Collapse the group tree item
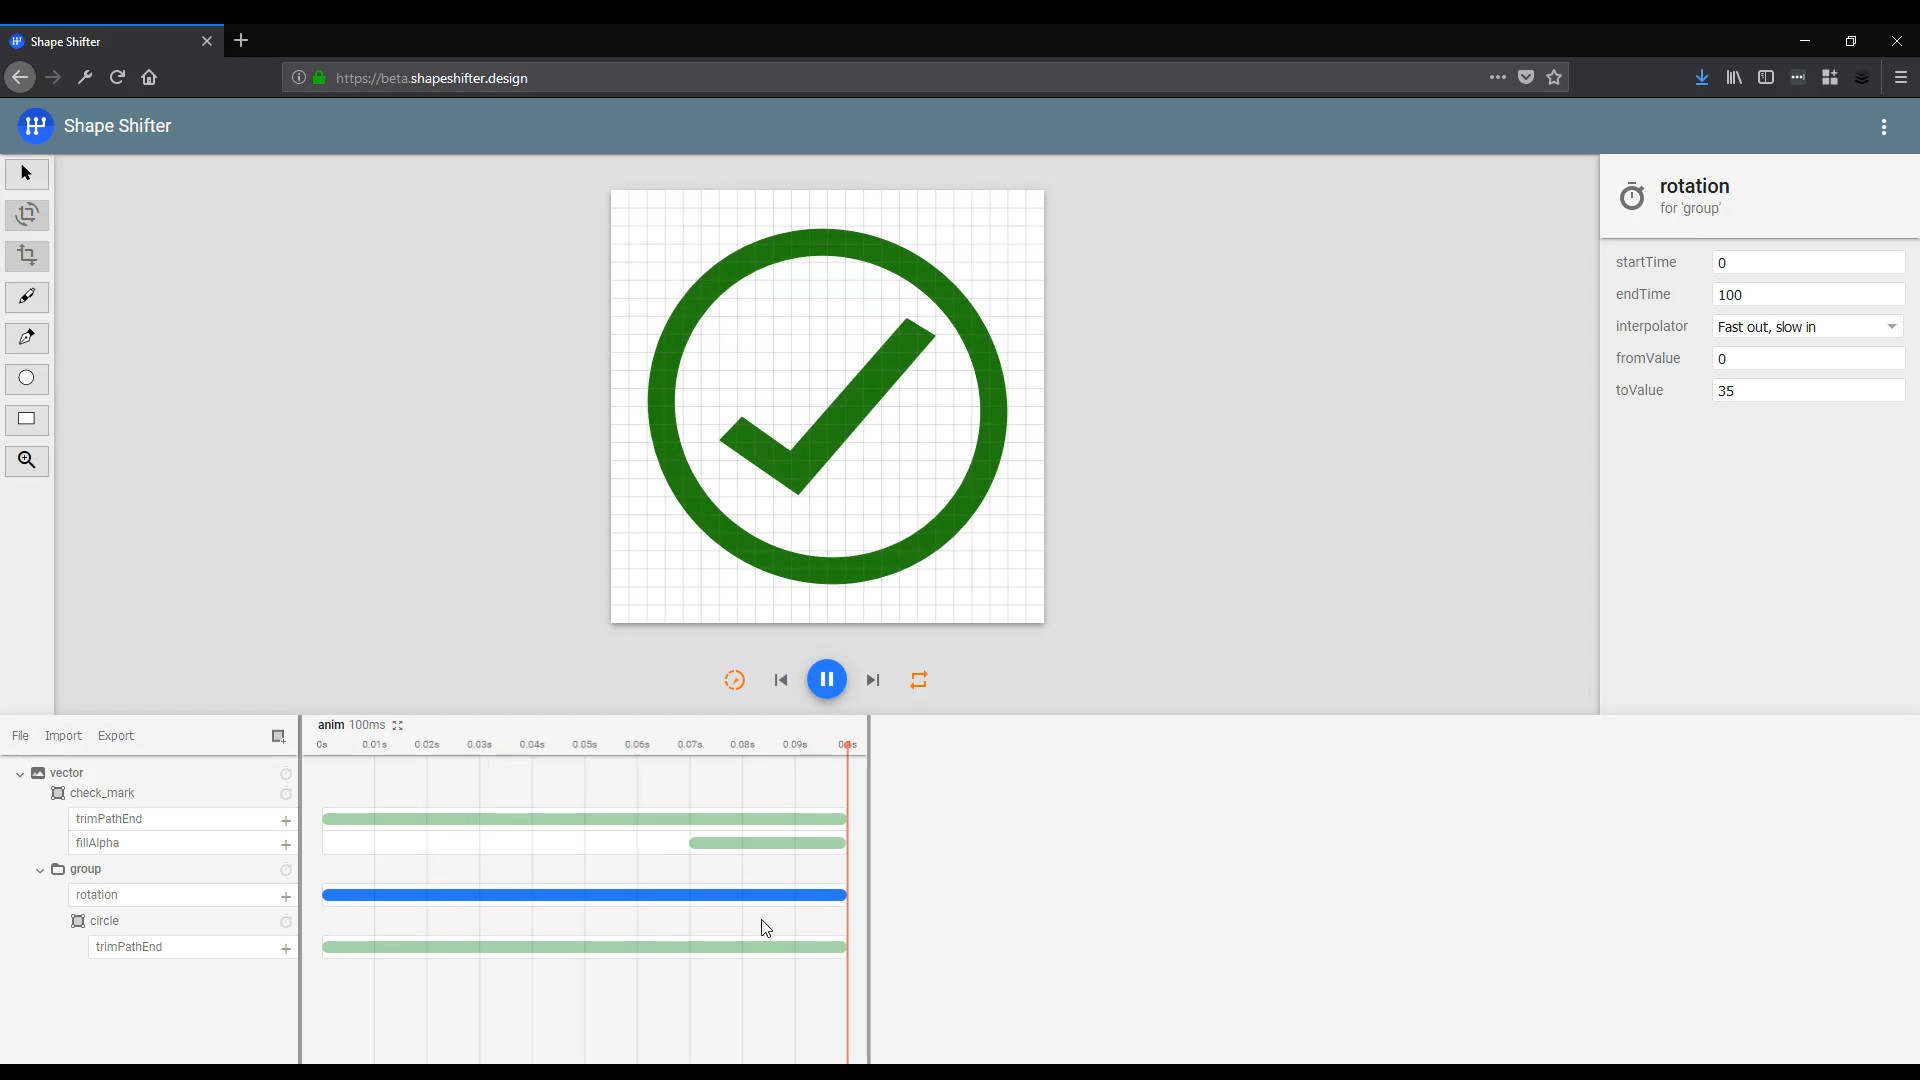This screenshot has width=1920, height=1080. point(38,870)
